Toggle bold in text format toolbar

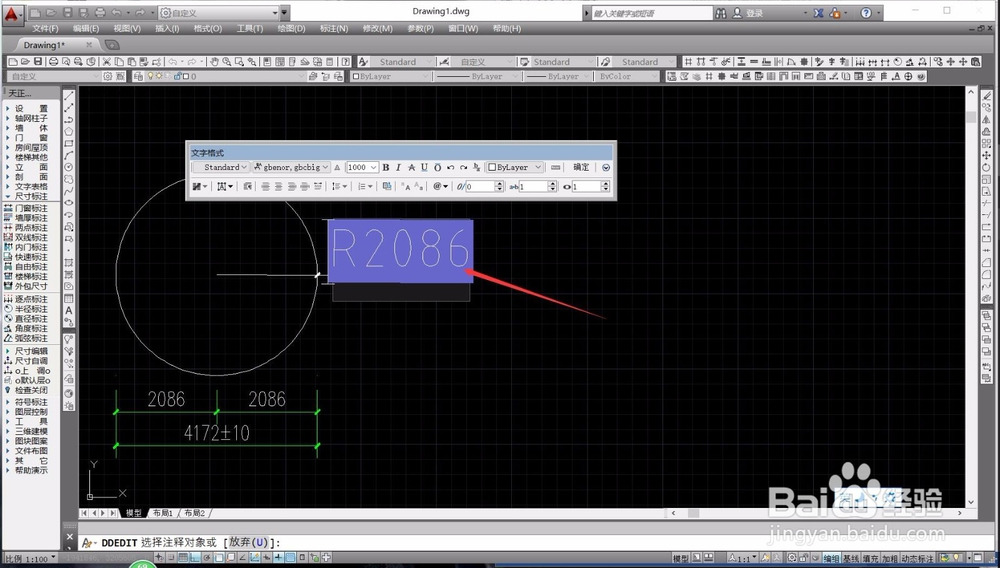coord(385,167)
